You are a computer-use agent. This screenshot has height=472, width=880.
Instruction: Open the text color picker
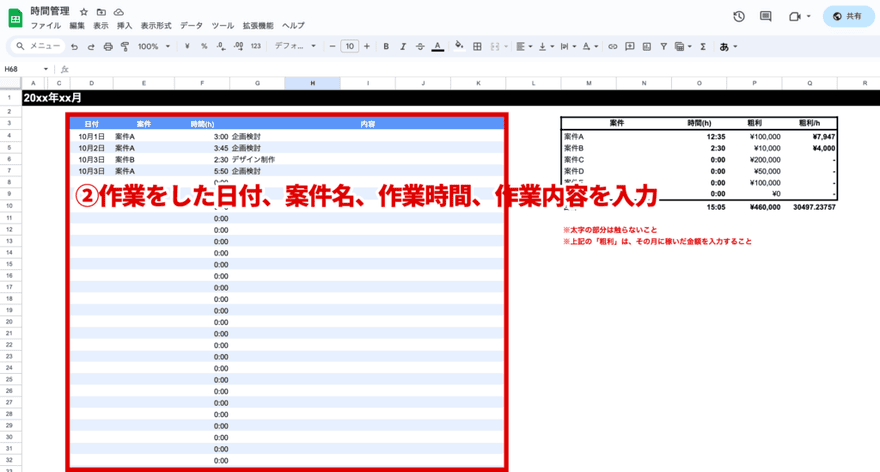click(438, 47)
